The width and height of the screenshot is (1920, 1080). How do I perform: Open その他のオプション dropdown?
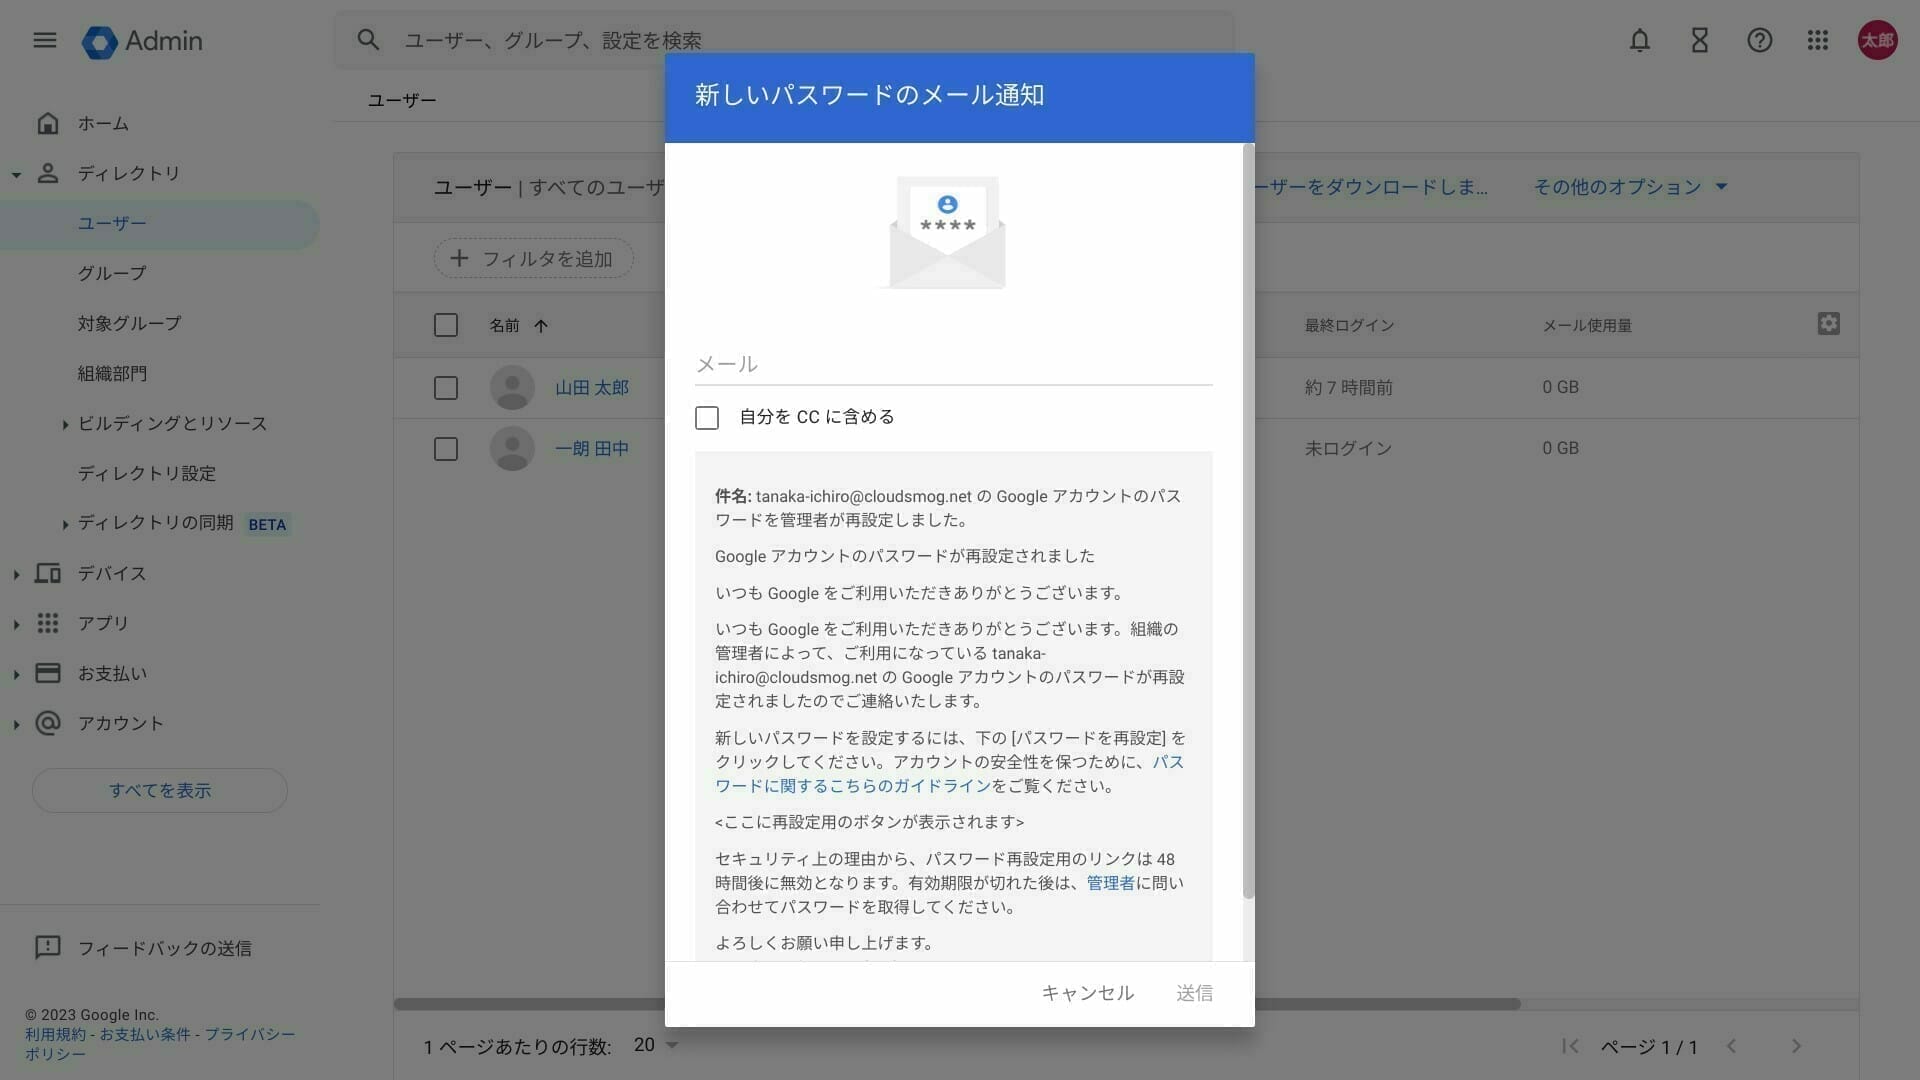point(1630,187)
